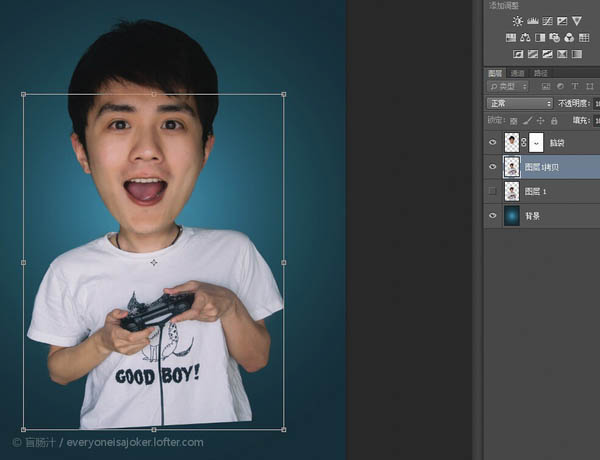The image size is (600, 460).
Task: Add a Color Balance adjustment (scales icon)
Action: point(525,38)
